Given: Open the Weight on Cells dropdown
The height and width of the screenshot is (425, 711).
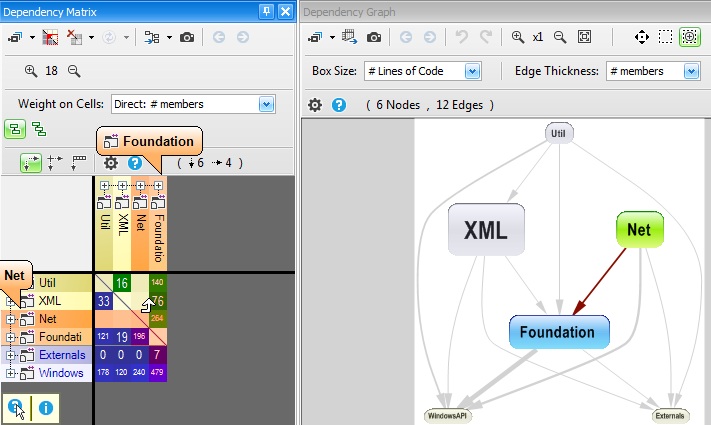Looking at the screenshot, I should tap(266, 104).
